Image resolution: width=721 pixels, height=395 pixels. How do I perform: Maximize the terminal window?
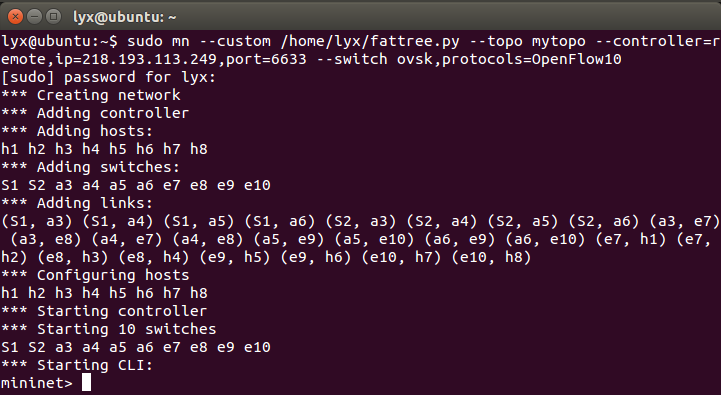tap(54, 17)
